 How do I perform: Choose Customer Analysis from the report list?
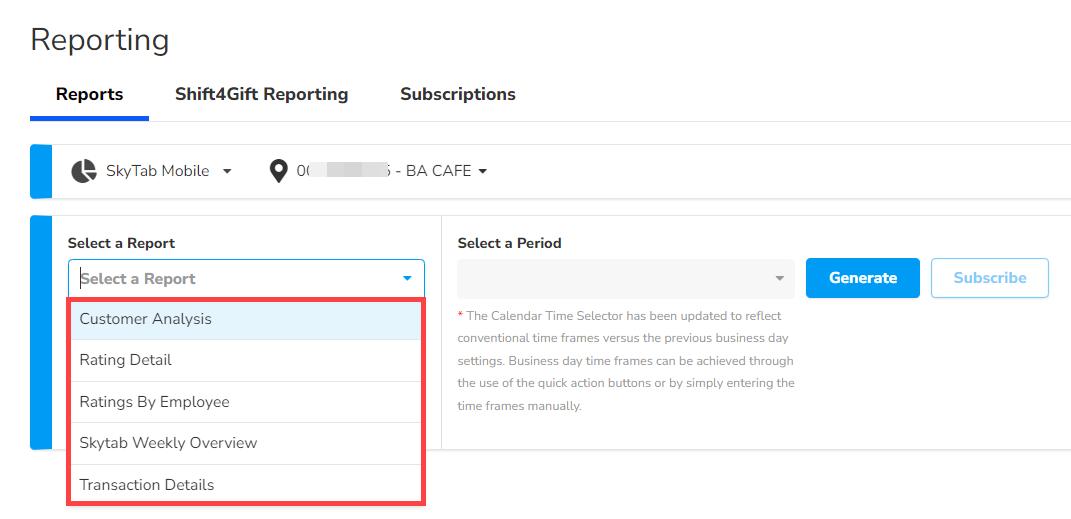click(145, 320)
